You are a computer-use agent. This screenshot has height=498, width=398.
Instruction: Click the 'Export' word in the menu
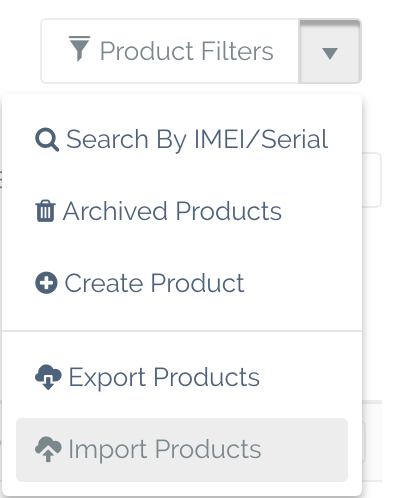(107, 378)
